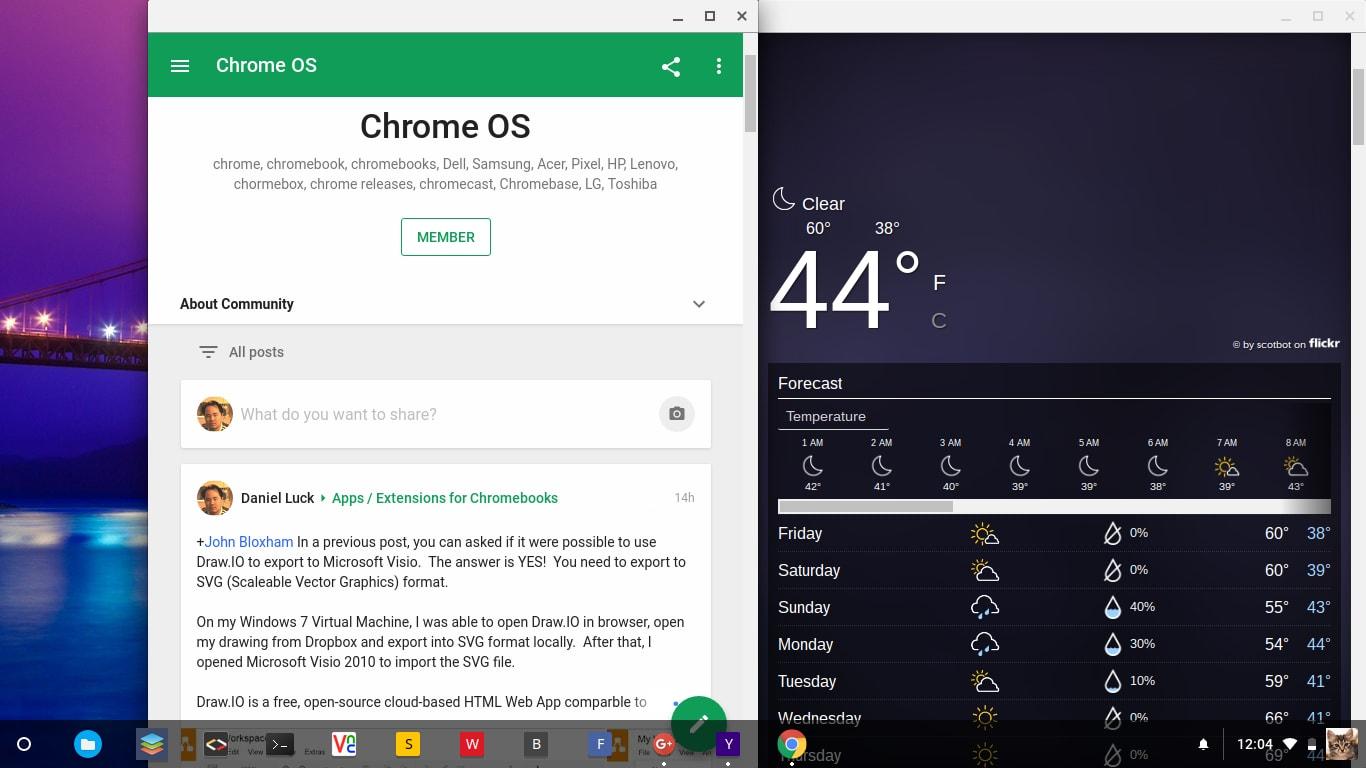1366x768 pixels.
Task: Click the notification bell in system tray
Action: click(1203, 744)
